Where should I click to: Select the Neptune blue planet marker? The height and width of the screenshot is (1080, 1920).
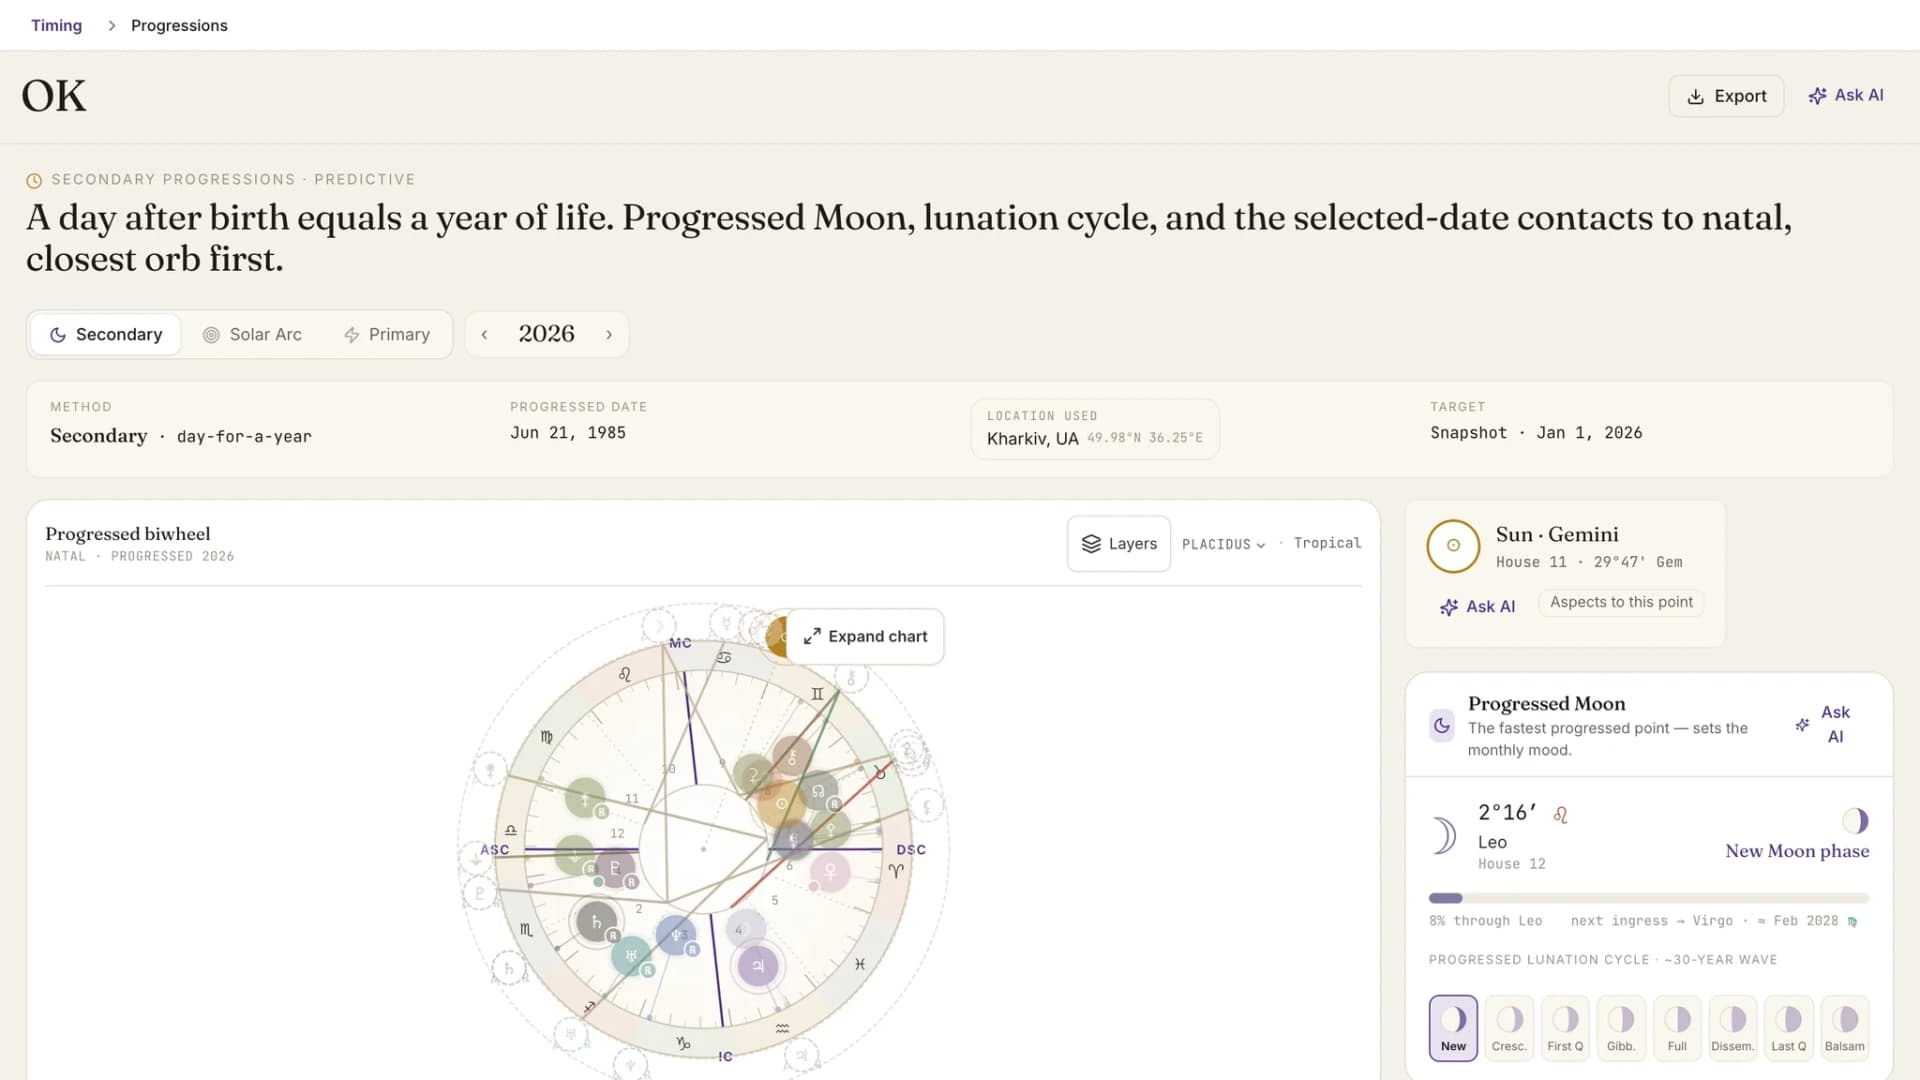pyautogui.click(x=676, y=936)
